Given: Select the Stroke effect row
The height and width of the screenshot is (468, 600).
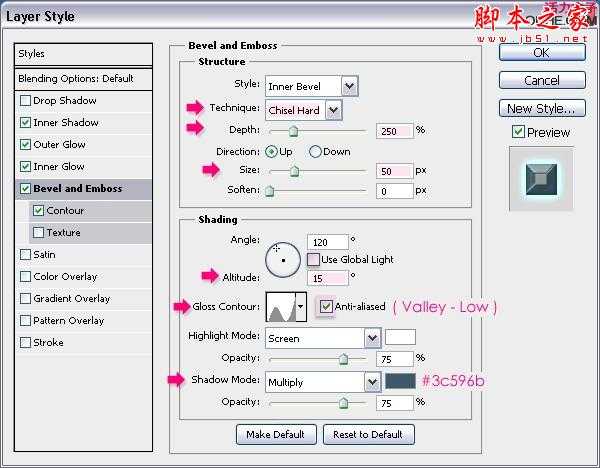Looking at the screenshot, I should point(83,343).
